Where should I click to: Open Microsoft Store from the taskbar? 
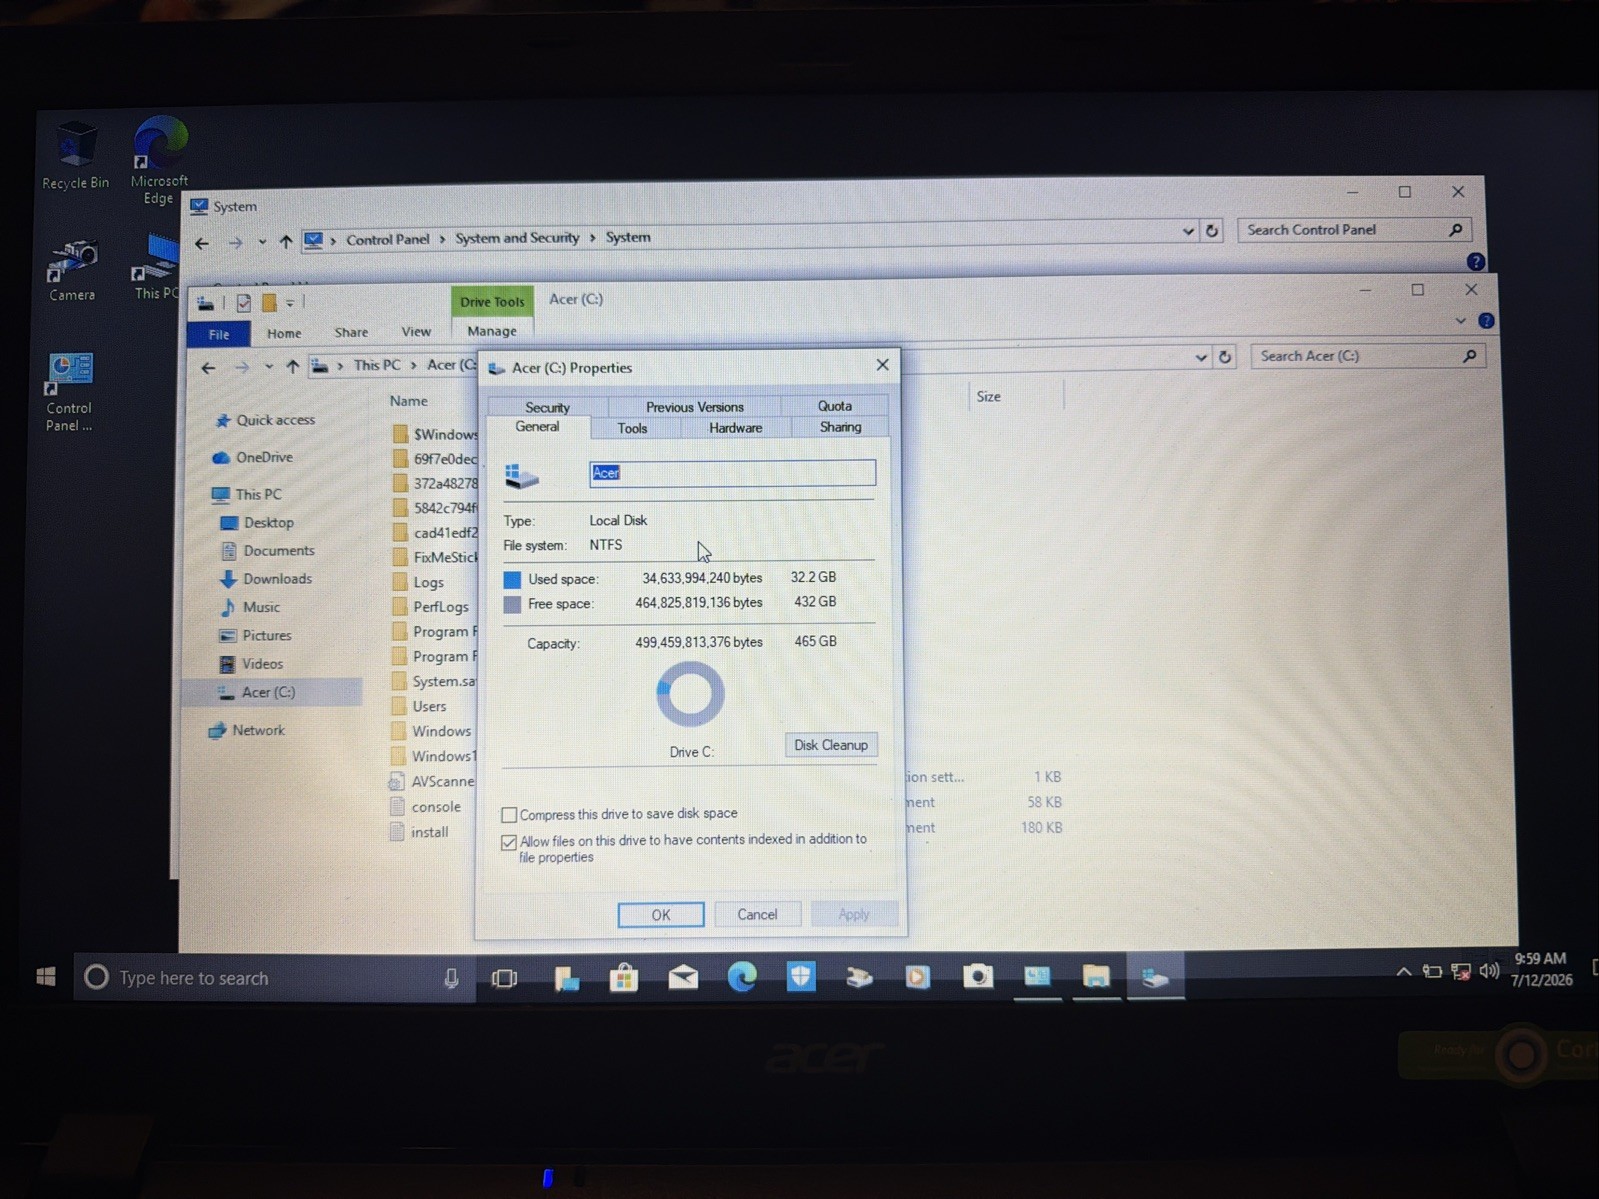click(624, 977)
